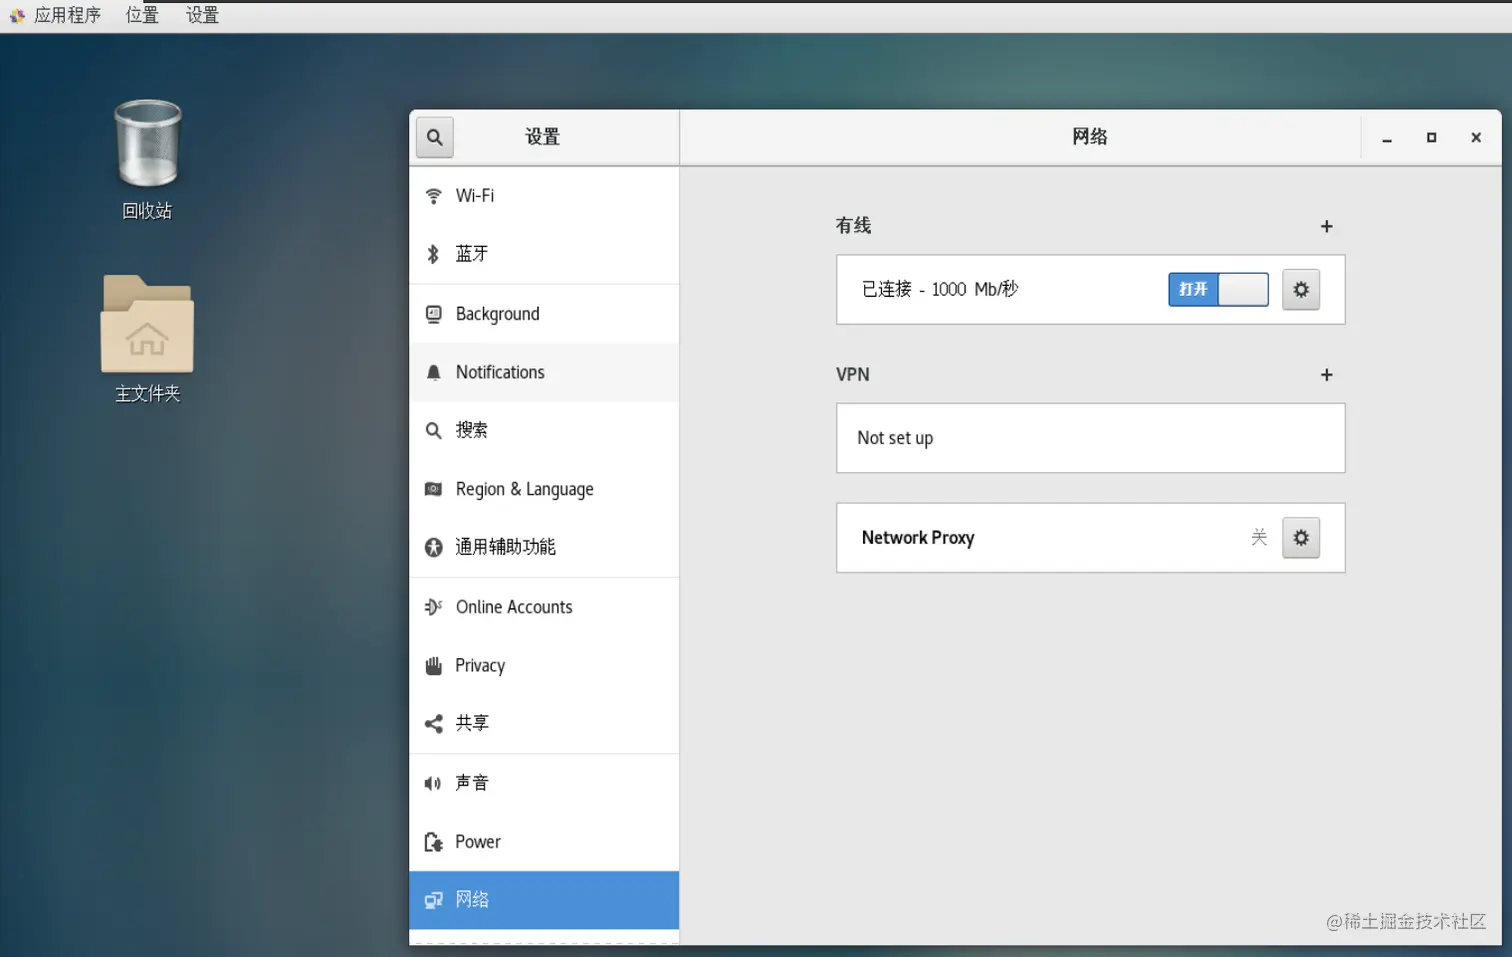Open the 位置 menu in top bar
Image resolution: width=1512 pixels, height=957 pixels.
[x=142, y=15]
